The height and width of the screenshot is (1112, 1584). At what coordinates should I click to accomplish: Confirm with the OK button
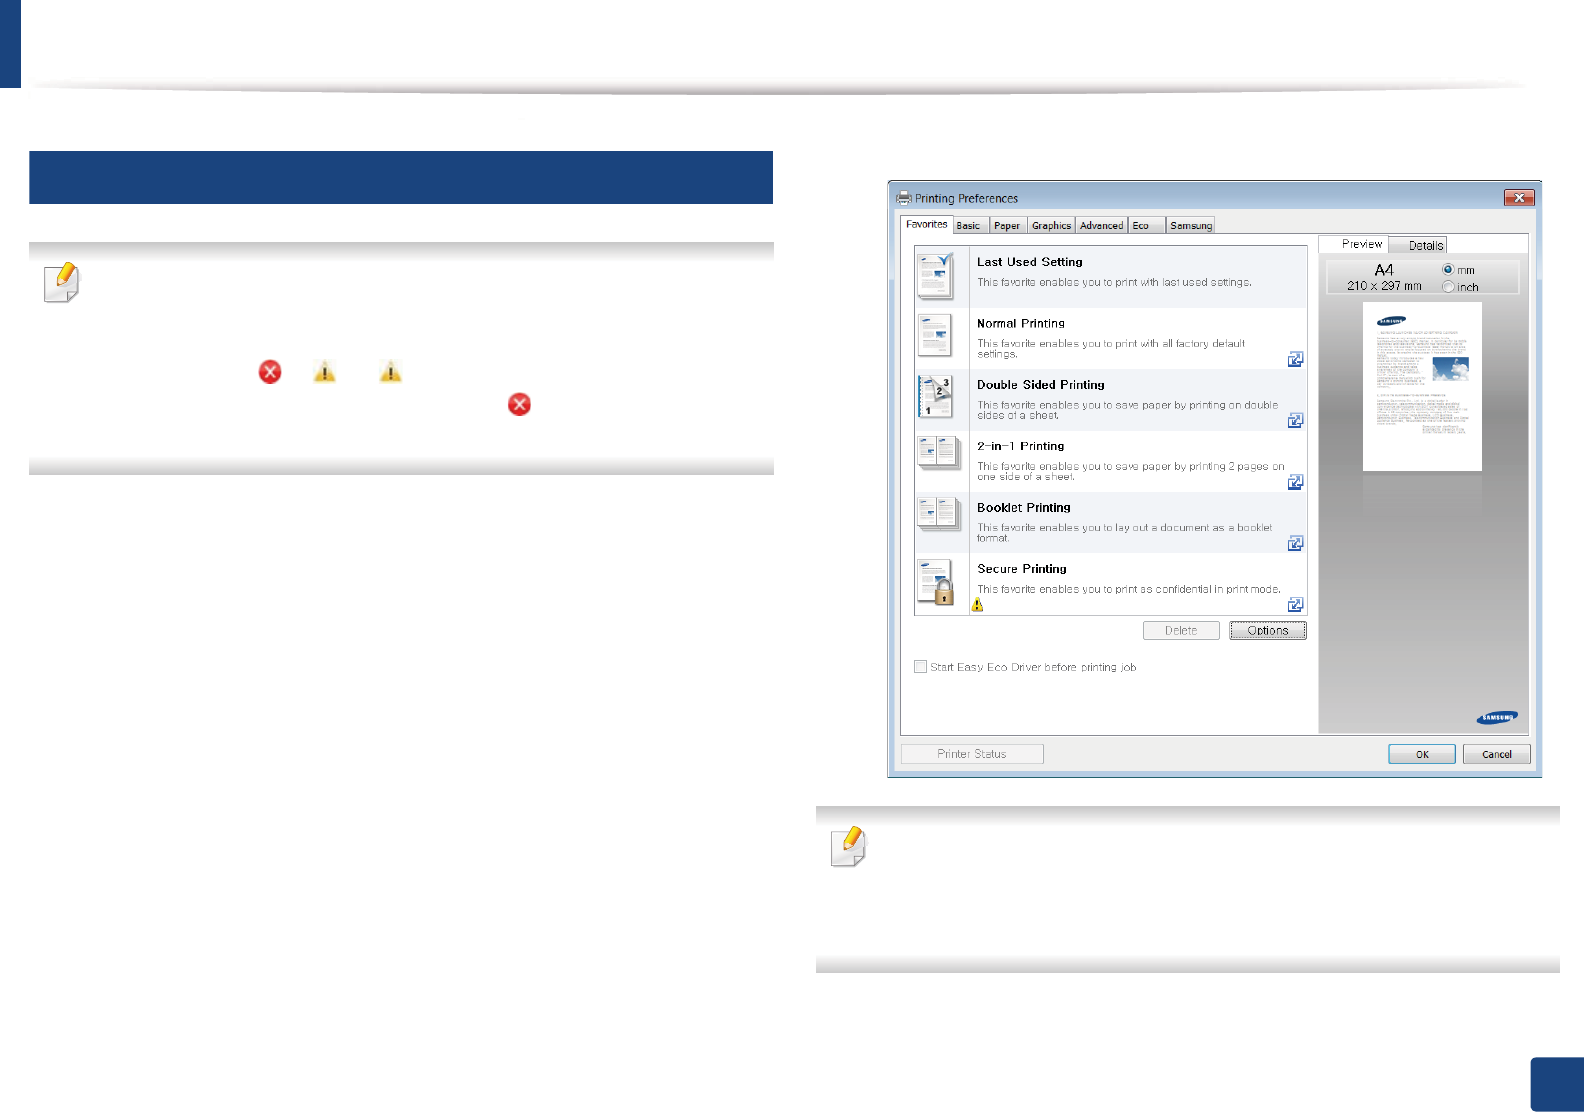[x=1422, y=754]
